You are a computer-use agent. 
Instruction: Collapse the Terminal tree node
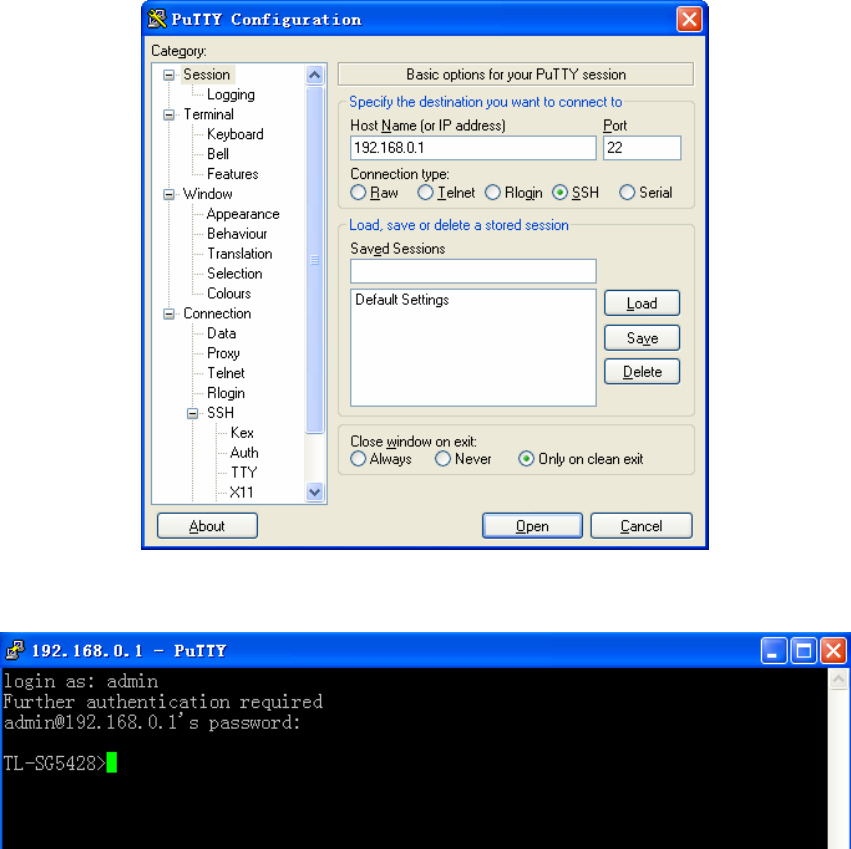169,115
